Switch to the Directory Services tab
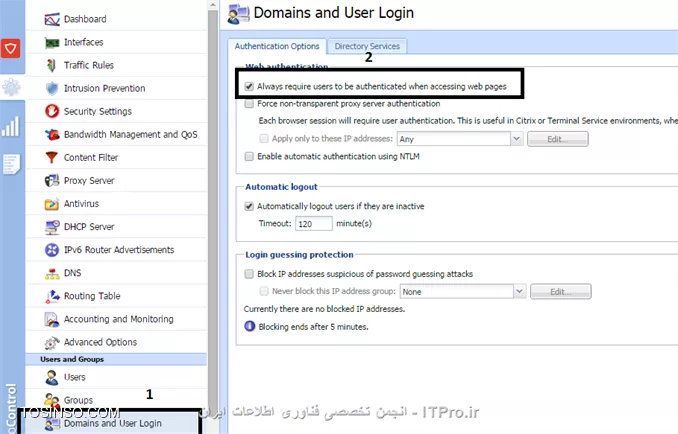 coord(367,46)
